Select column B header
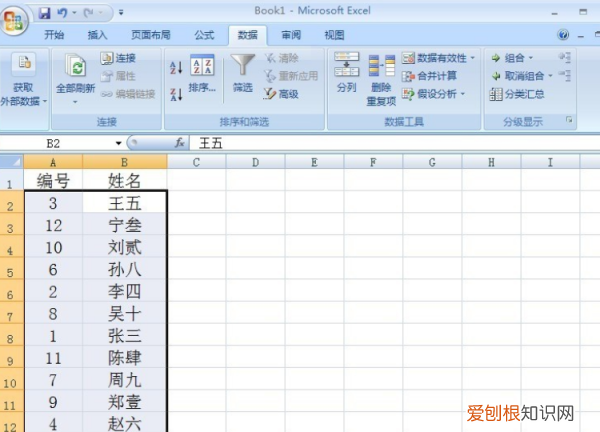 coord(125,162)
